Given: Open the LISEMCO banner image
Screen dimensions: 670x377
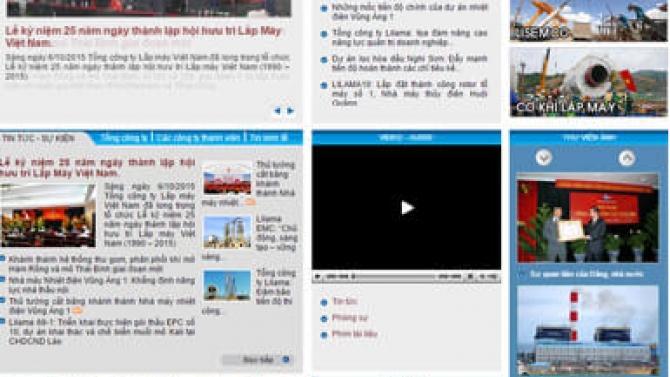Looking at the screenshot, I should 588,21.
